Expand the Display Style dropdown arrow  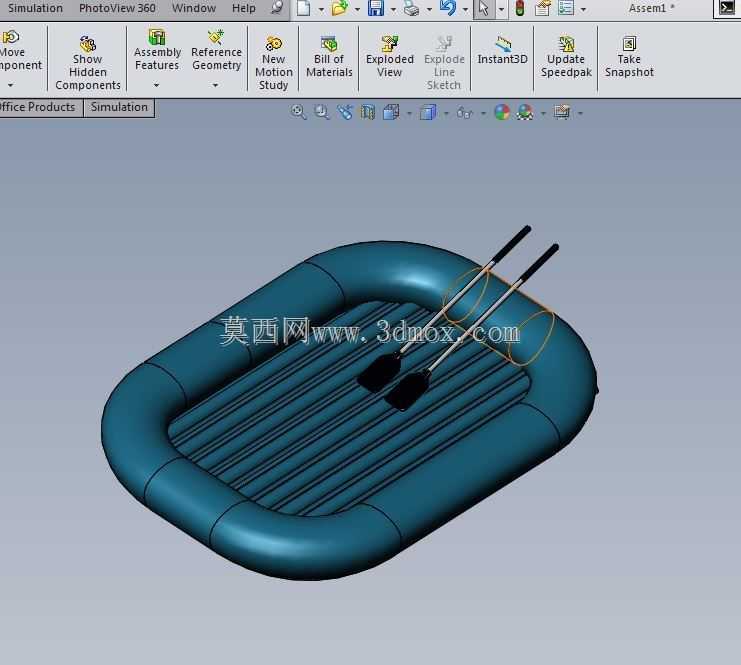point(446,113)
